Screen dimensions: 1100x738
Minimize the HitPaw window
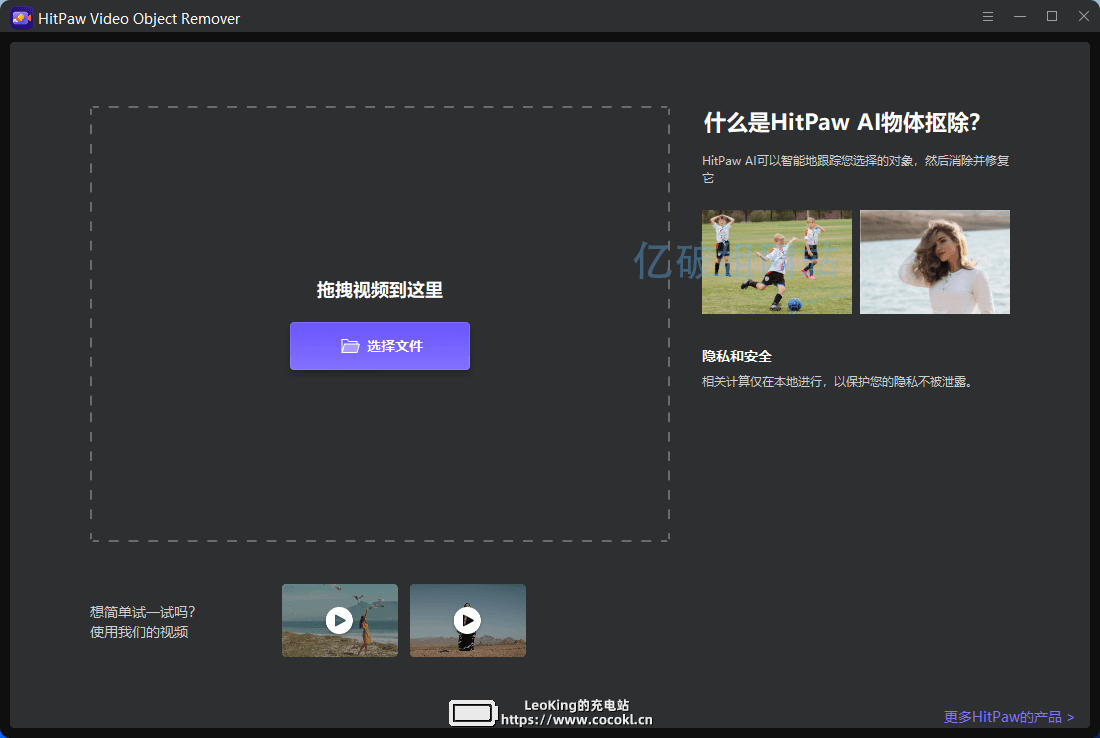click(1020, 17)
